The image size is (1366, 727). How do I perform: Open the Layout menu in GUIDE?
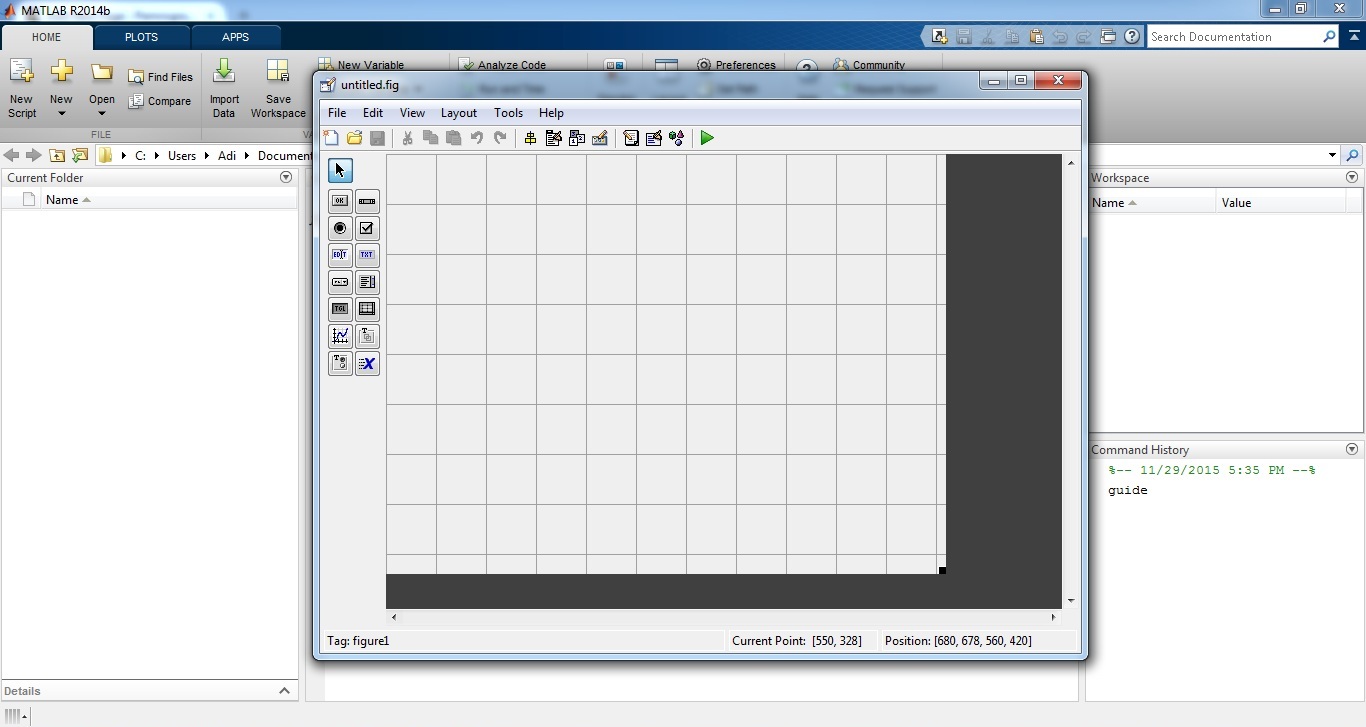tap(458, 113)
